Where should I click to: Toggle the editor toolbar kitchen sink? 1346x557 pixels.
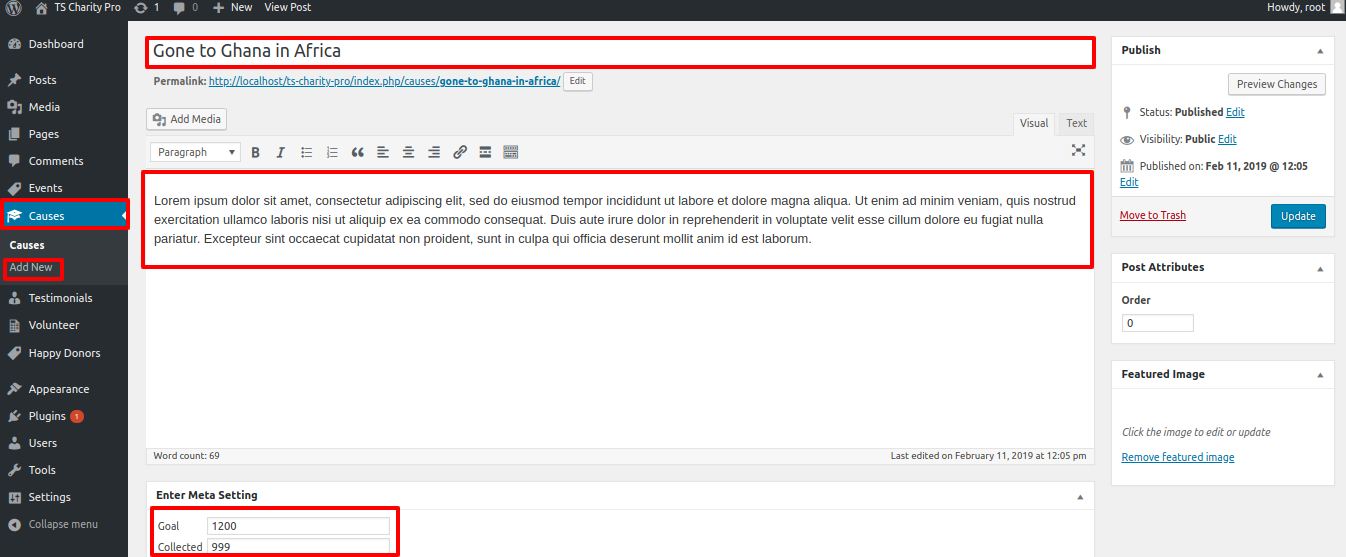[x=511, y=152]
